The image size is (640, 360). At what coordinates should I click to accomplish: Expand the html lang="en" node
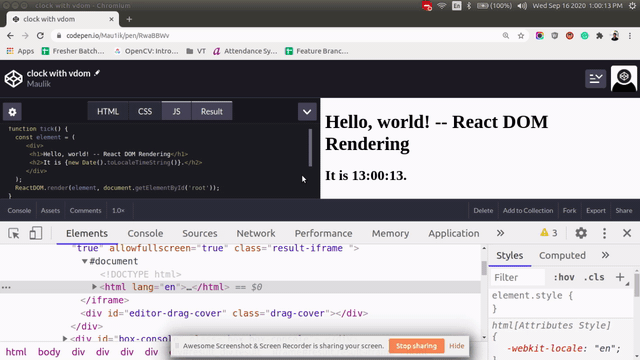(x=94, y=287)
